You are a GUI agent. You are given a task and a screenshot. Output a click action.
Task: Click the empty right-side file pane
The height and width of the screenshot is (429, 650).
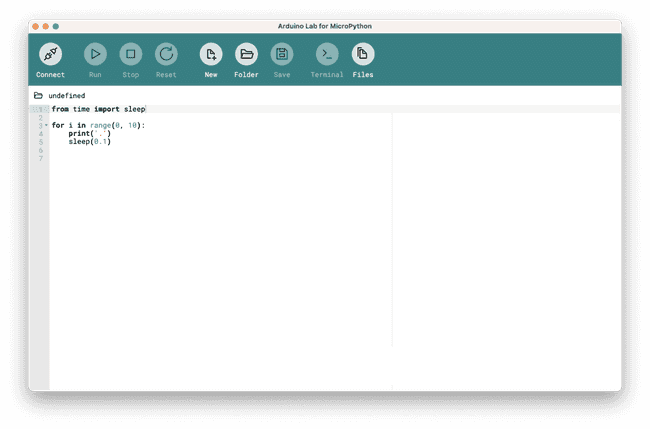pyautogui.click(x=505, y=230)
